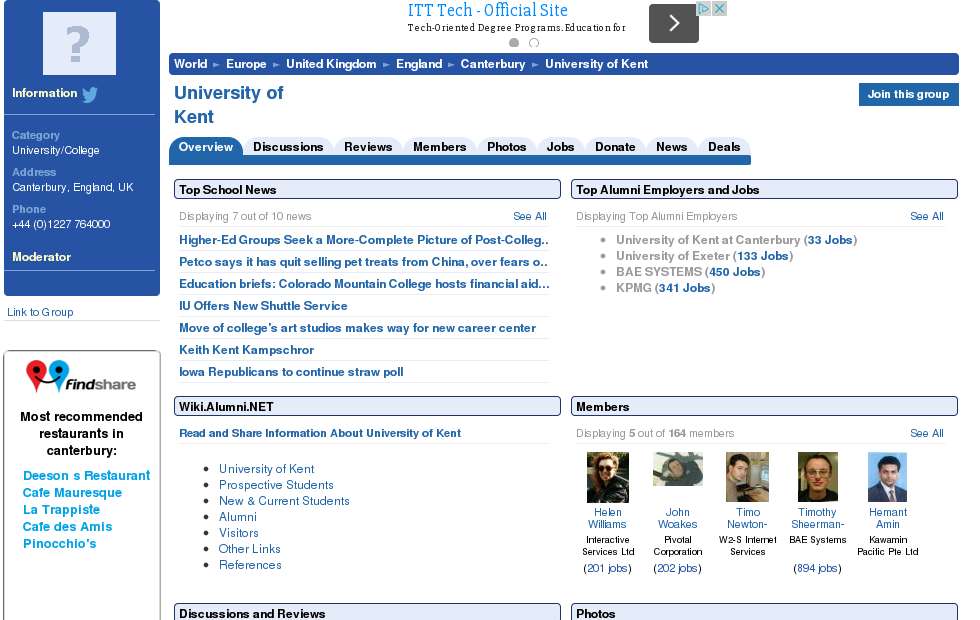980x620 pixels.
Task: Open Keith Kent Kampschror news item
Action: 246,350
